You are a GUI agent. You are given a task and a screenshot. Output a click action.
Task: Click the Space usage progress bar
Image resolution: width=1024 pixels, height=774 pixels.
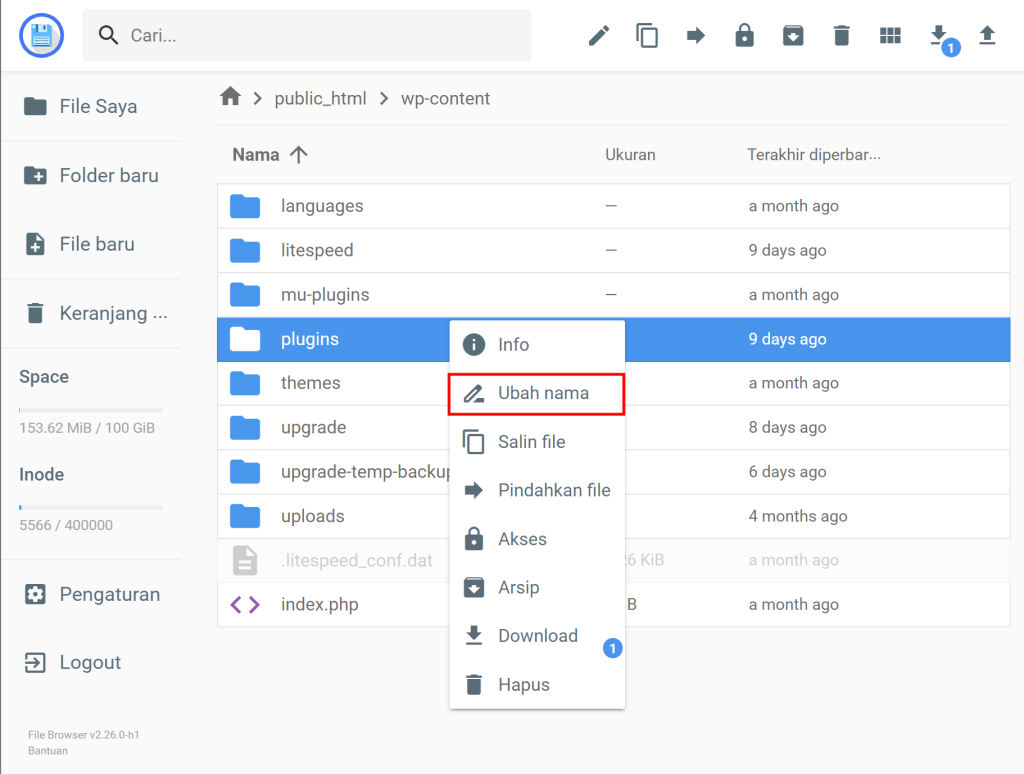pos(91,410)
